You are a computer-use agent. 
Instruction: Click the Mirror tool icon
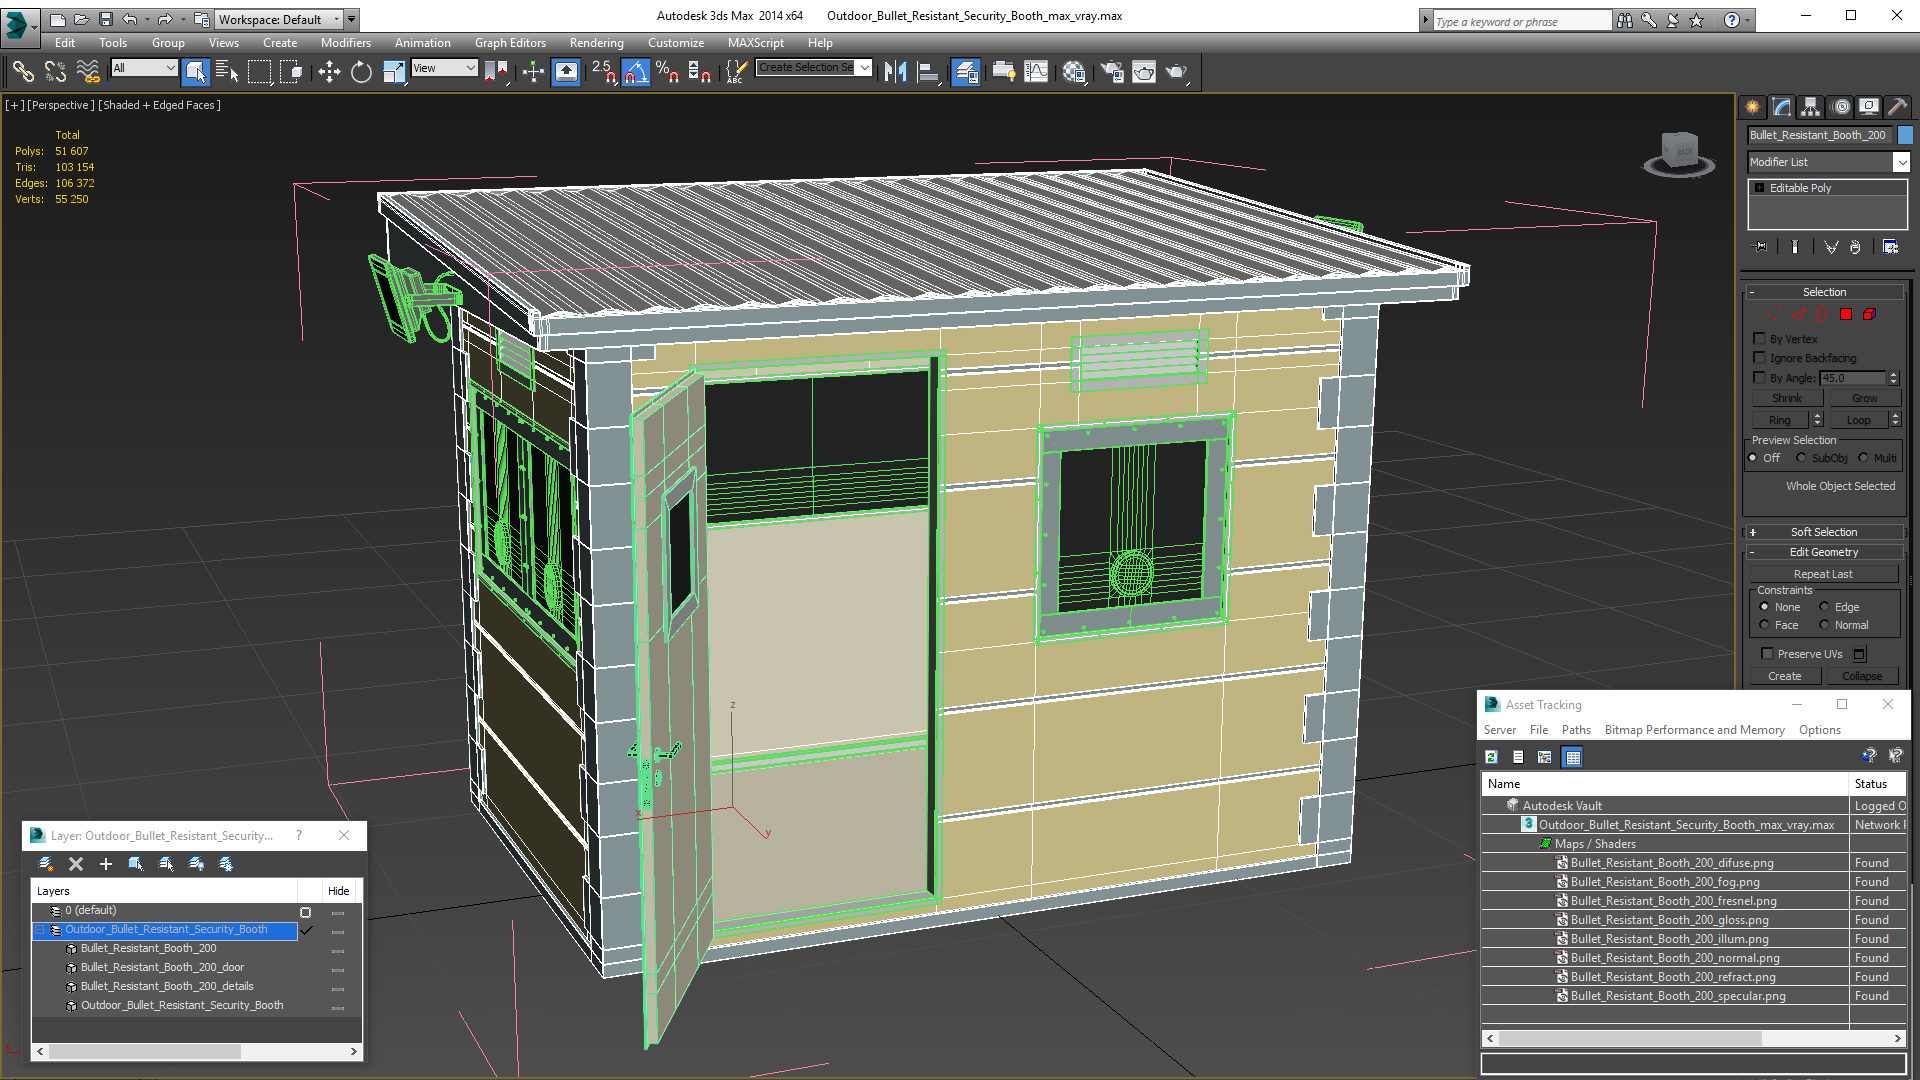(x=895, y=72)
